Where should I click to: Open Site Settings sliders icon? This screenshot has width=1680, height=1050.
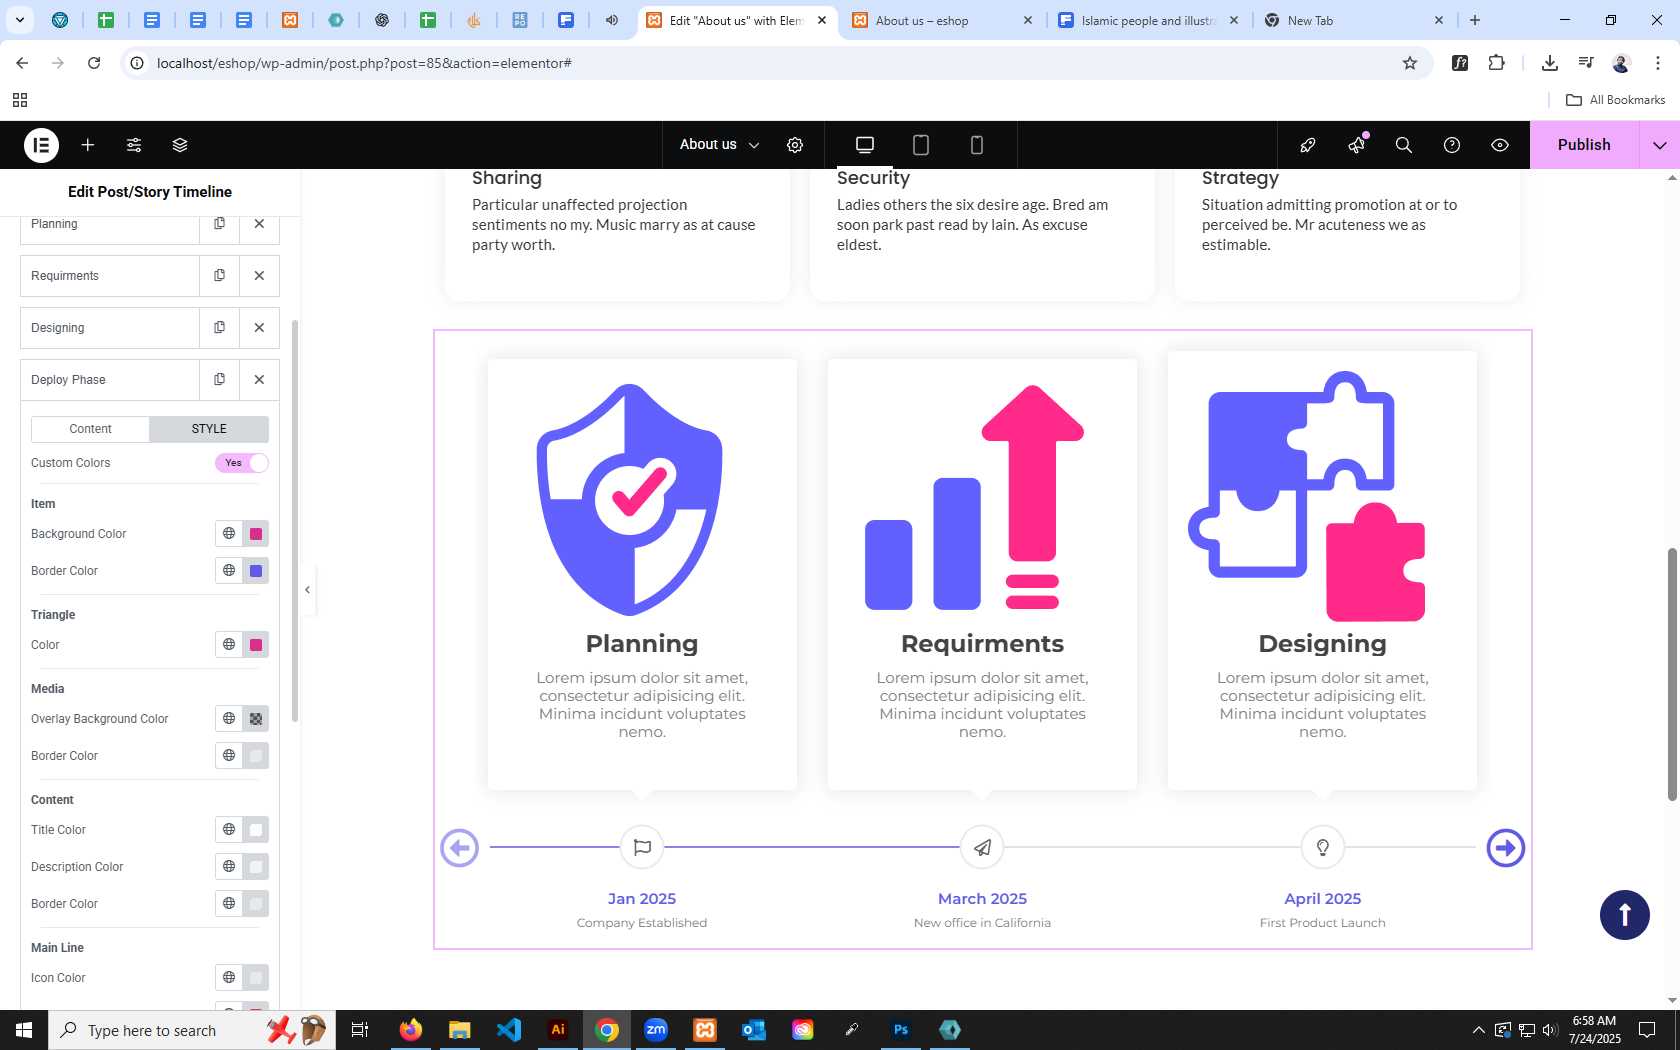point(134,145)
